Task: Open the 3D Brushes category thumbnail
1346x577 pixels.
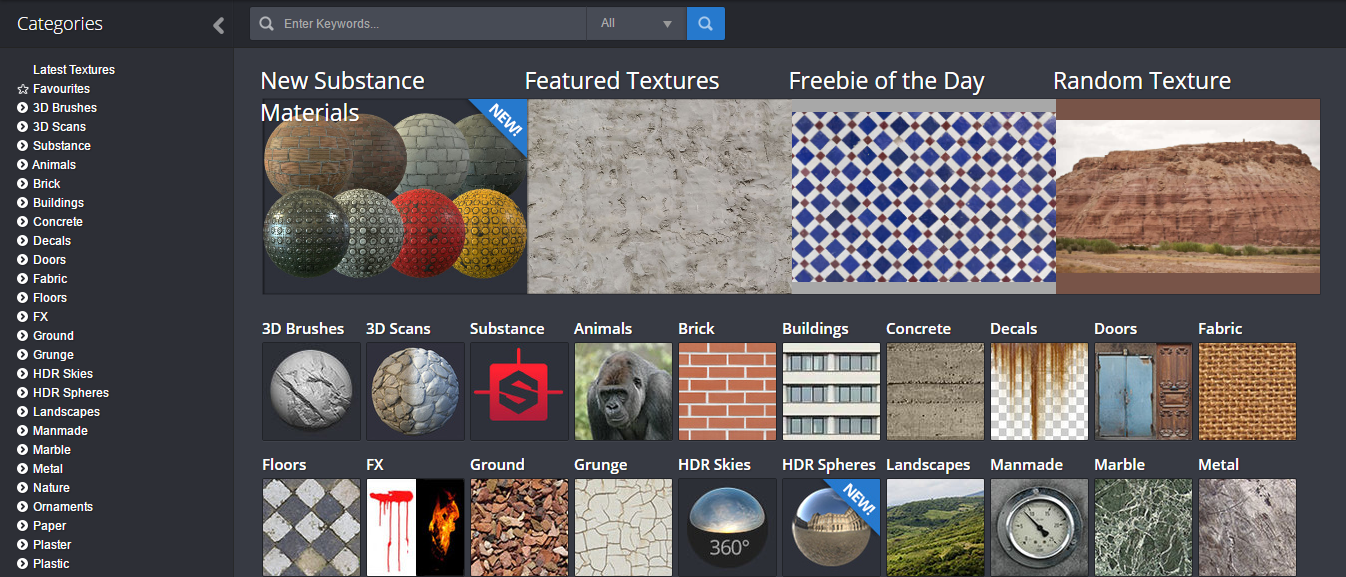Action: tap(311, 391)
